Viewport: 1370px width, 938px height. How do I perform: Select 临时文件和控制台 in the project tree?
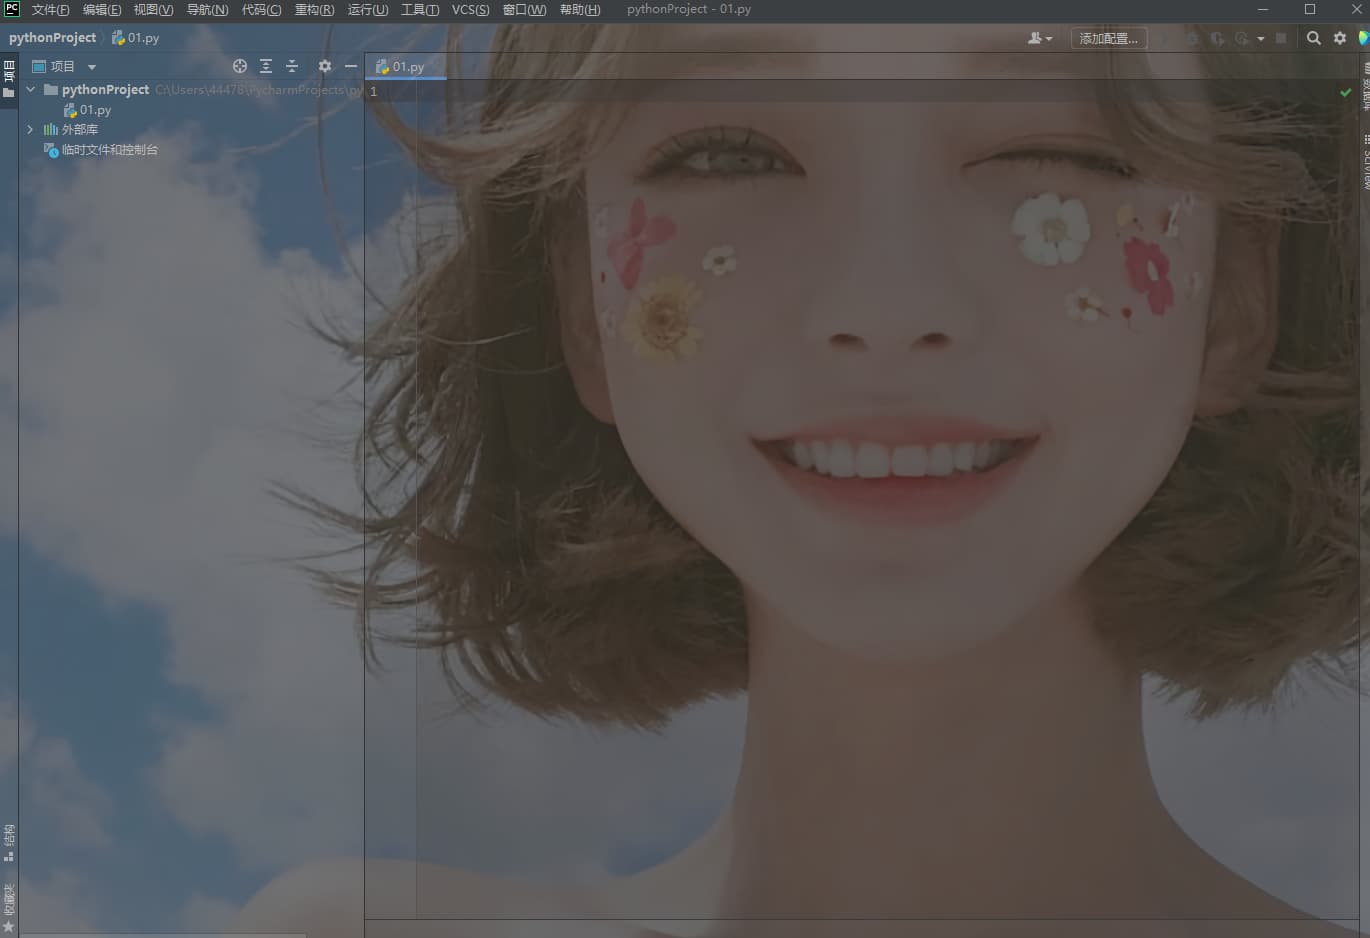pyautogui.click(x=109, y=150)
